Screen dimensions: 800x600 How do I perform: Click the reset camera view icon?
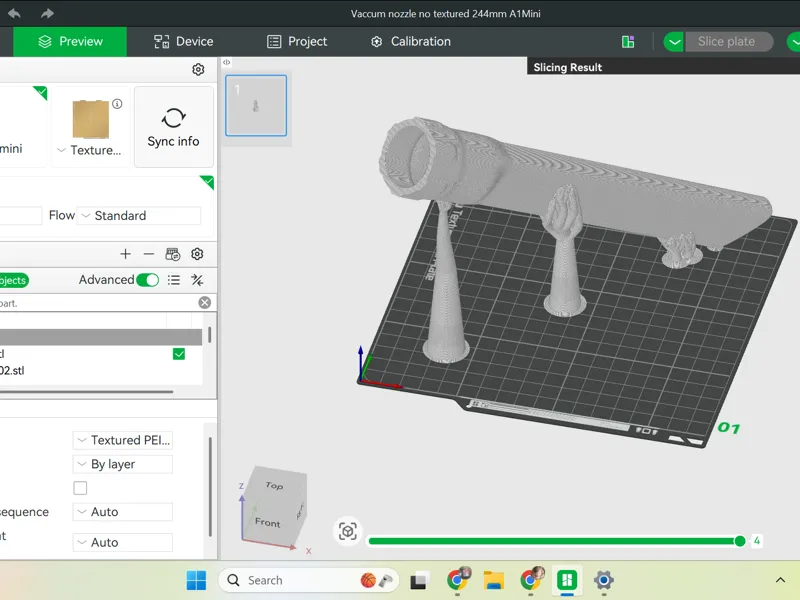[348, 531]
